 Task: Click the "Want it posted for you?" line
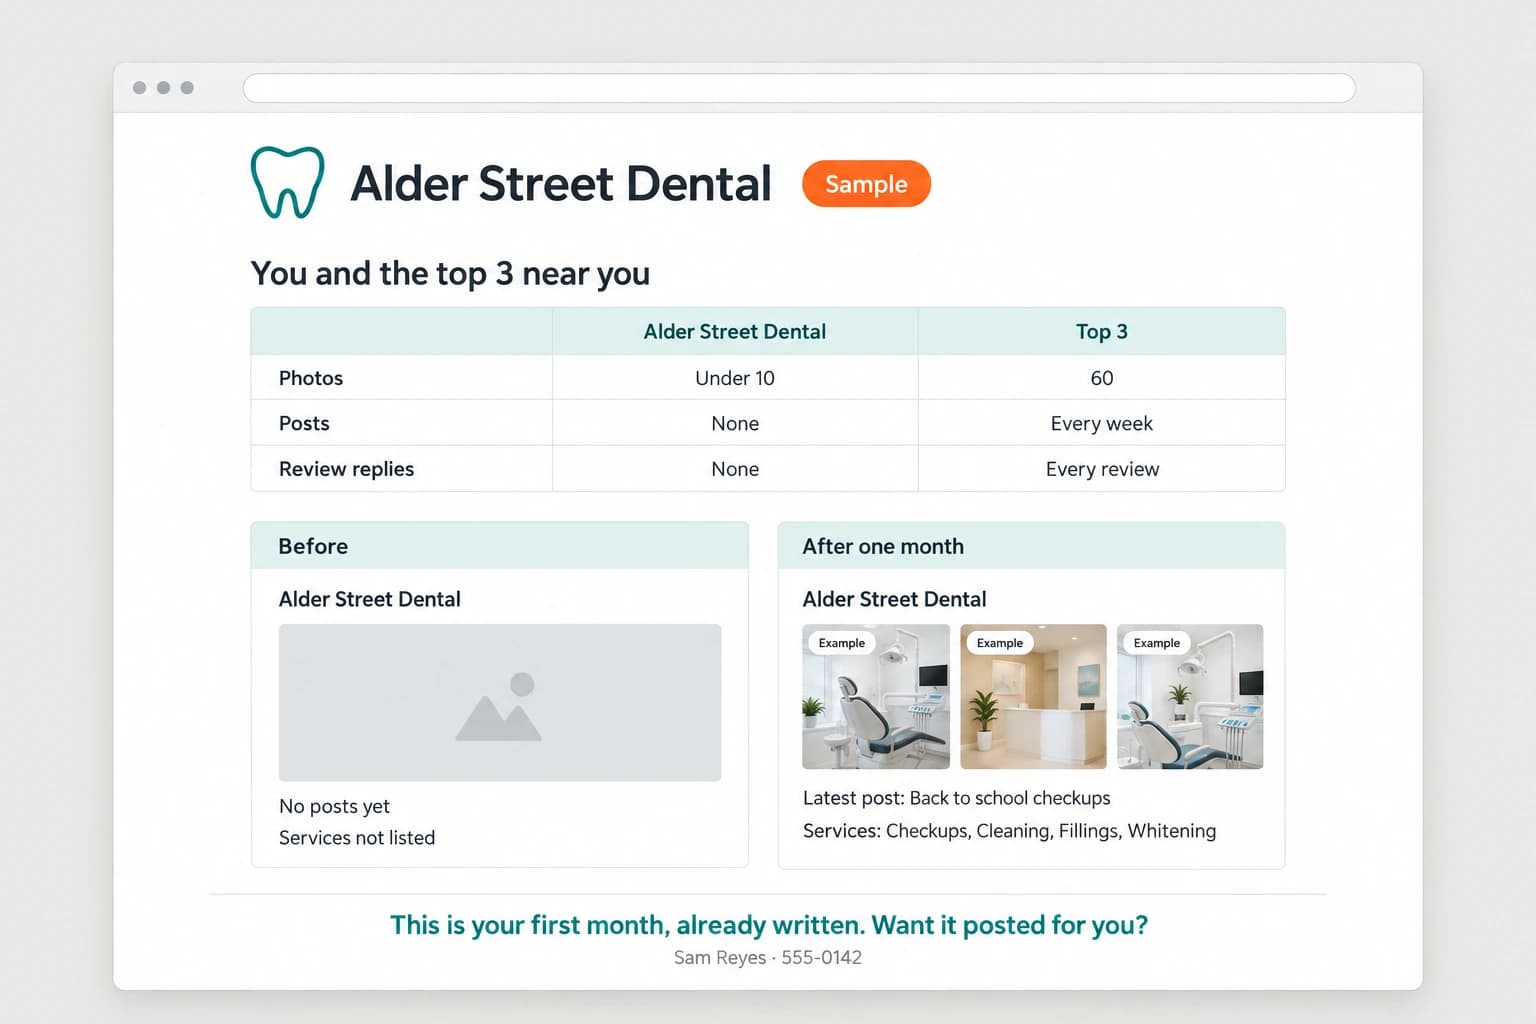[x=769, y=925]
